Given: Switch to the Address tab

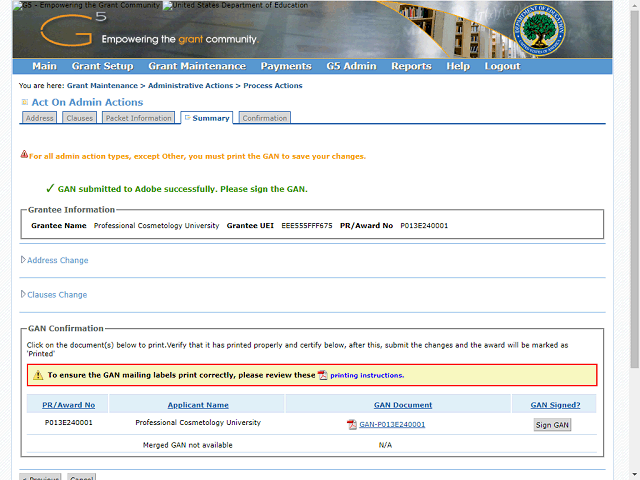Looking at the screenshot, I should tap(39, 118).
